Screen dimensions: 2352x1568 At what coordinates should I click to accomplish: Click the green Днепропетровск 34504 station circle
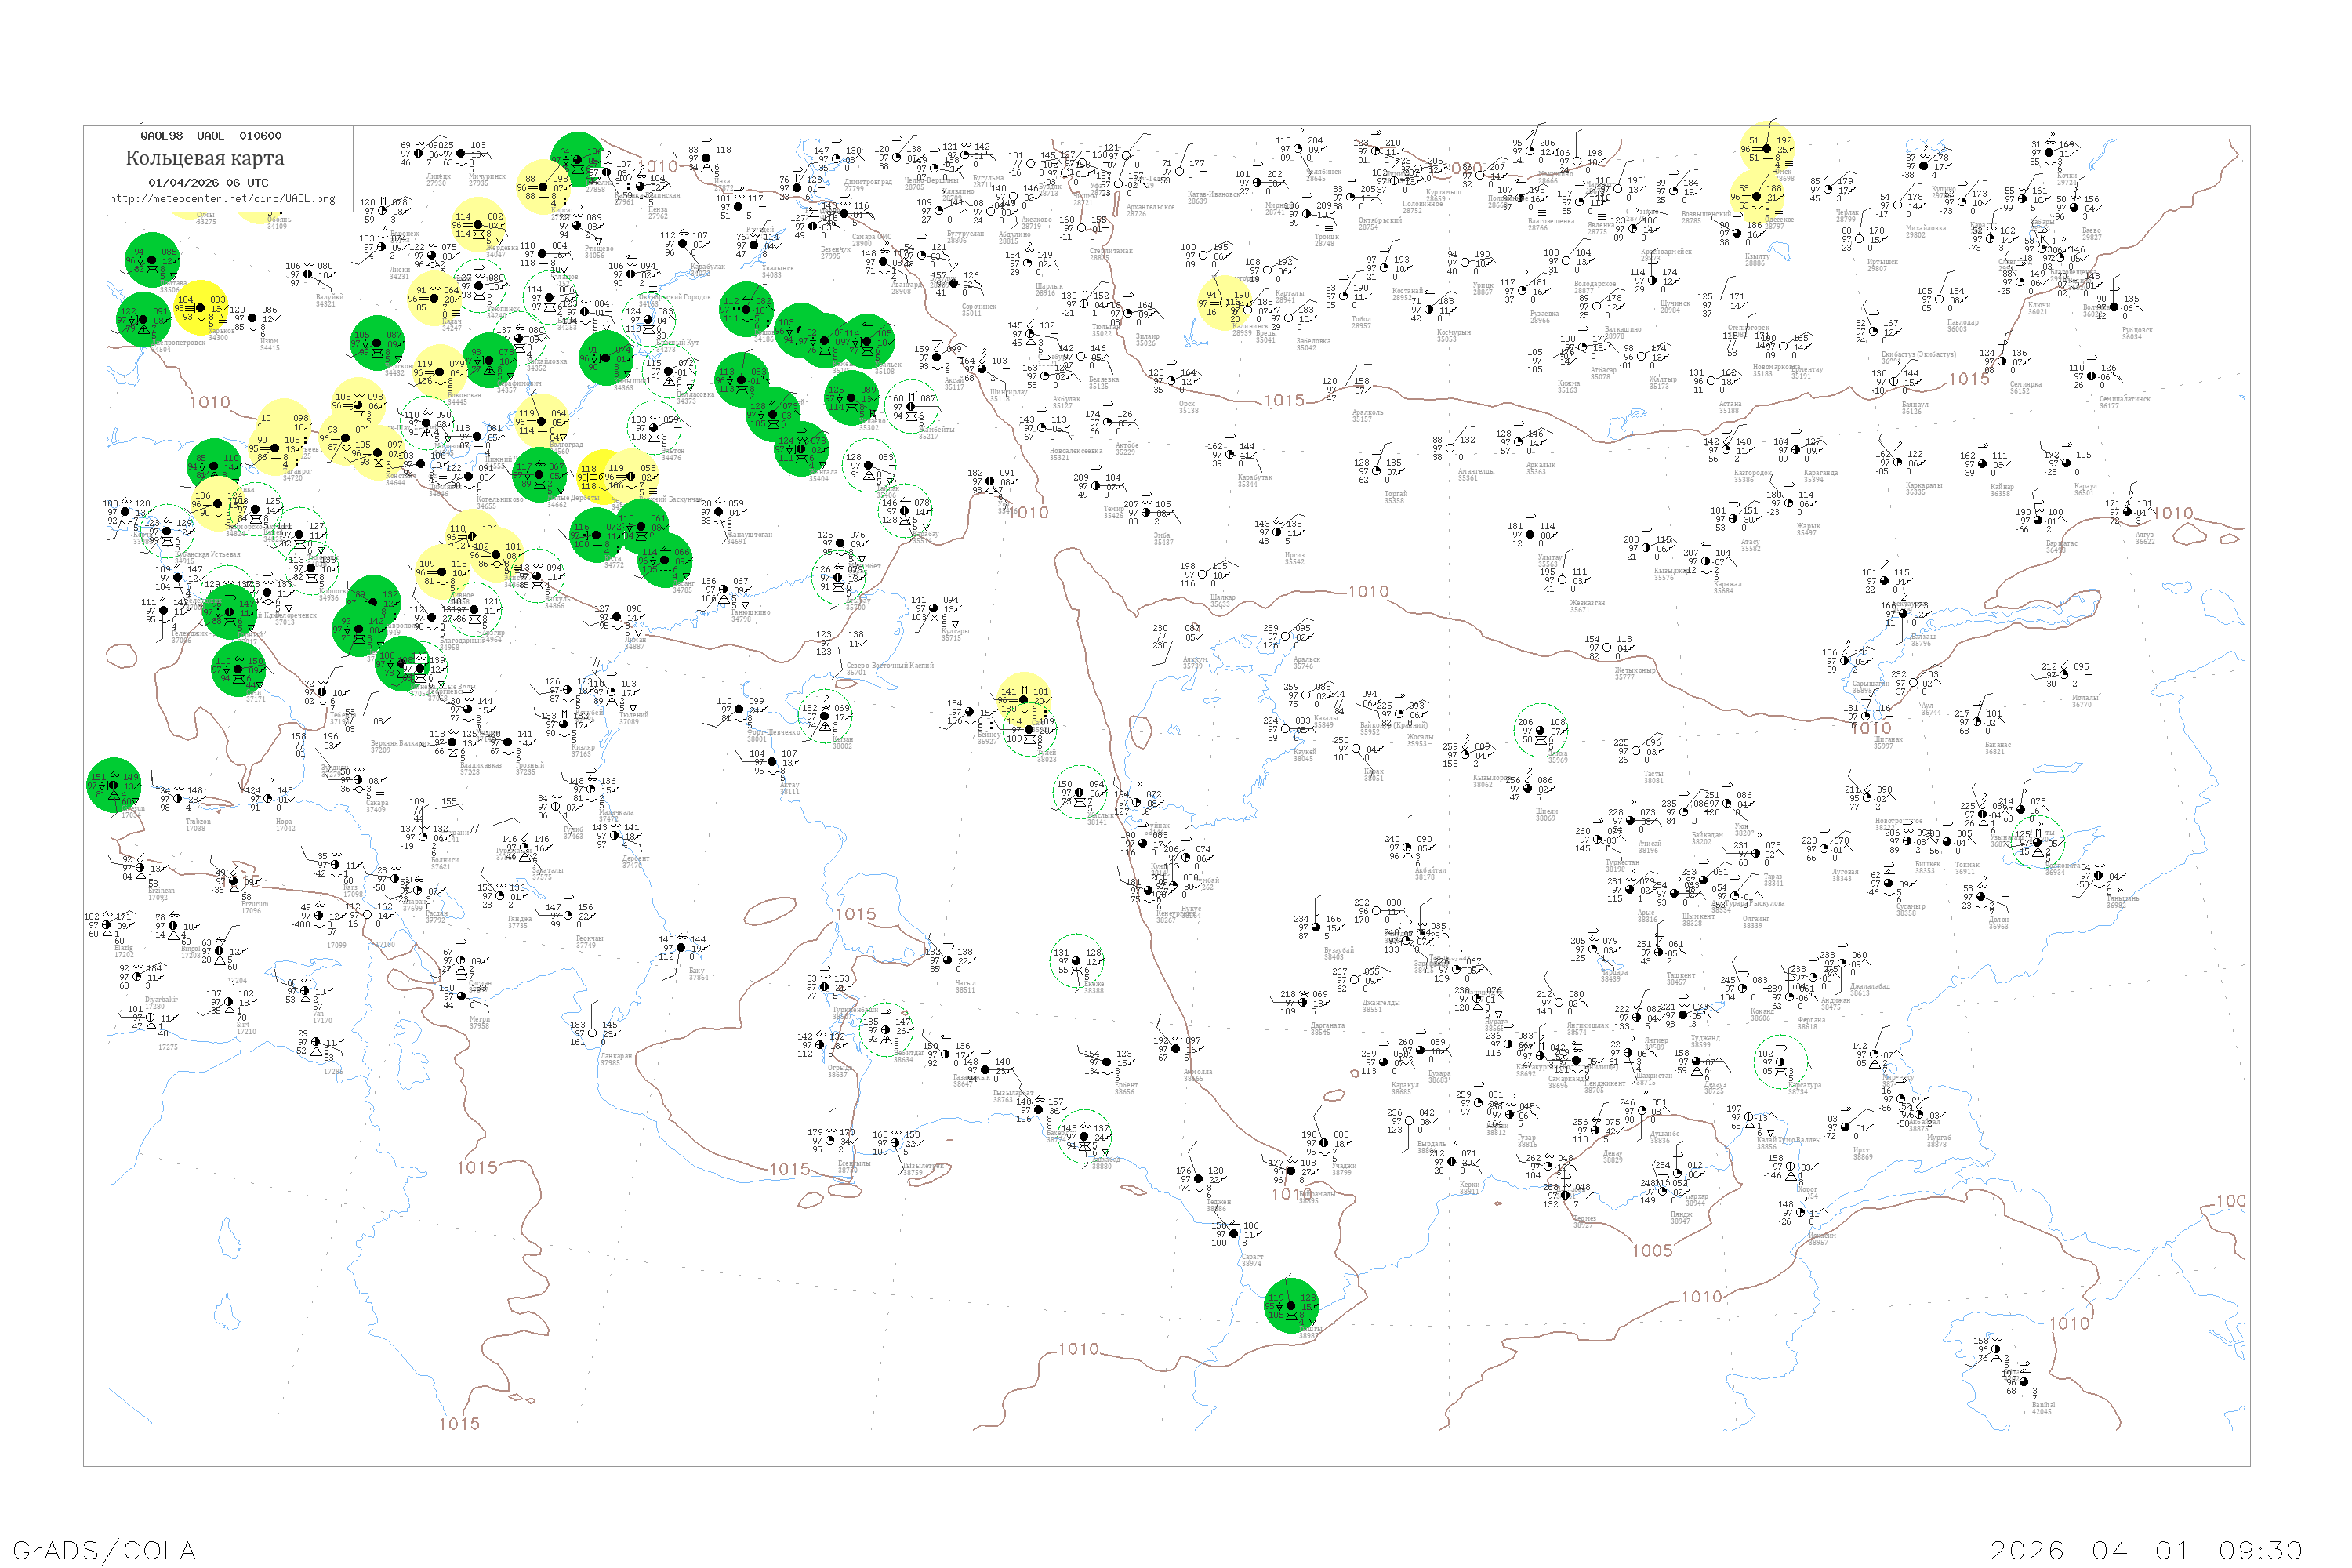coord(143,319)
